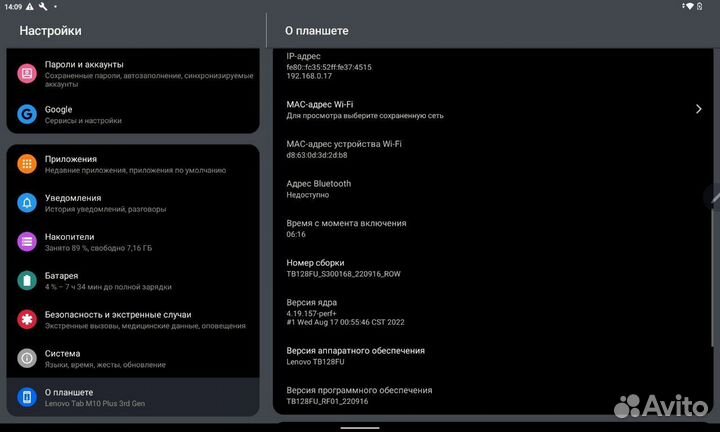
Task: Tap Версия программного обеспечения entry
Action: click(x=493, y=395)
